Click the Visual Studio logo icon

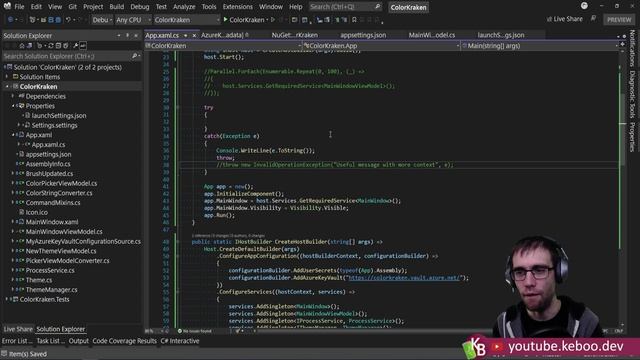coord(7,6)
